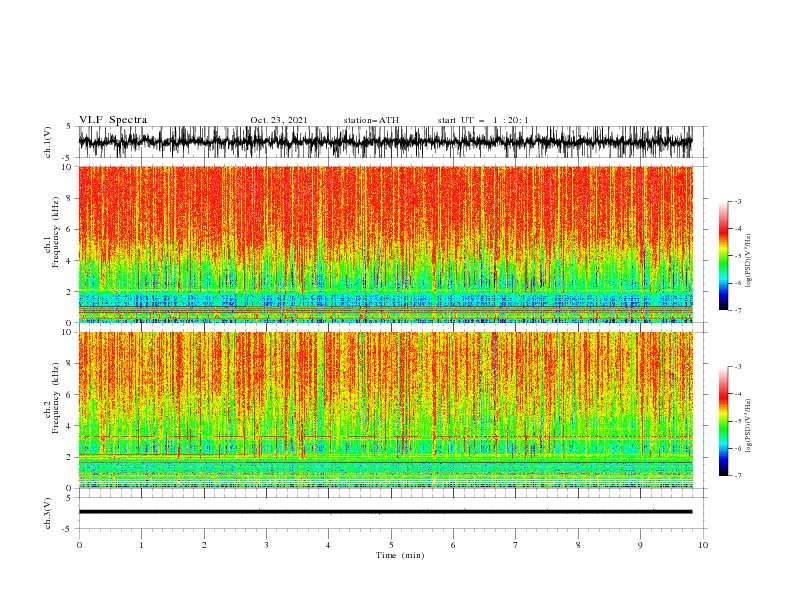Click the "ch.1(V)" waveform axis label
The image size is (792, 612).
tap(48, 142)
